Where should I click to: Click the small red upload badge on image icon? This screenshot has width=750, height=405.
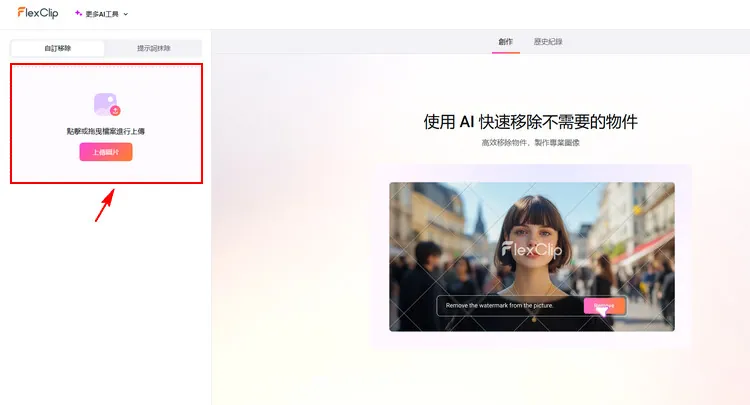[115, 110]
